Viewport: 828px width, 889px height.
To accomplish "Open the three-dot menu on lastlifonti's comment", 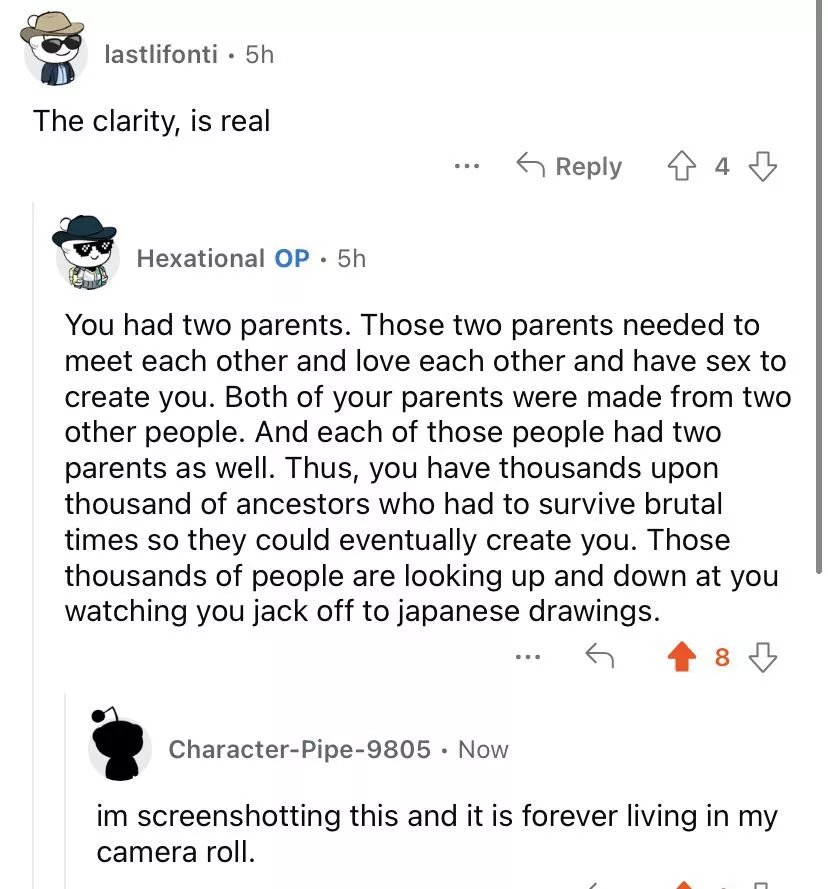I will click(466, 166).
